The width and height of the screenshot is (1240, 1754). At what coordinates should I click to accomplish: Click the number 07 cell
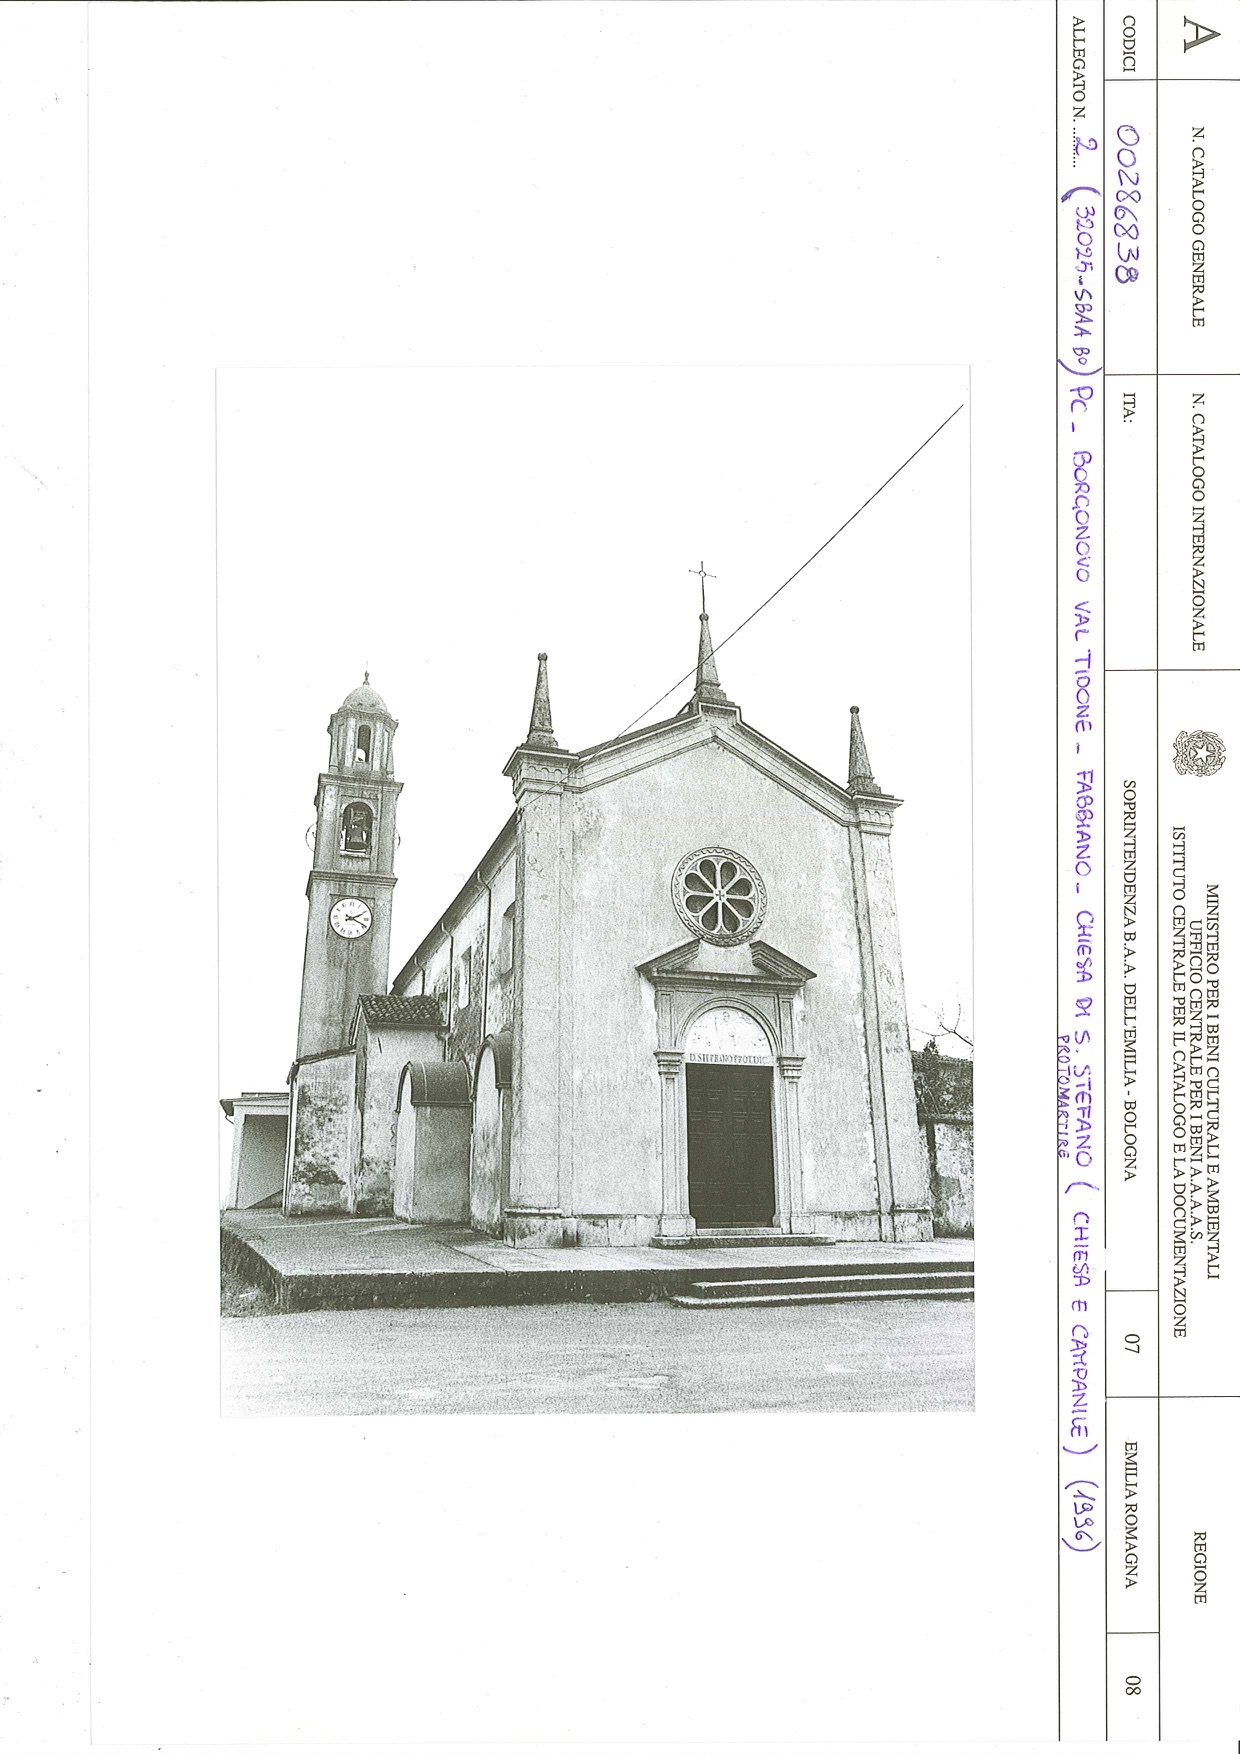[1131, 1343]
